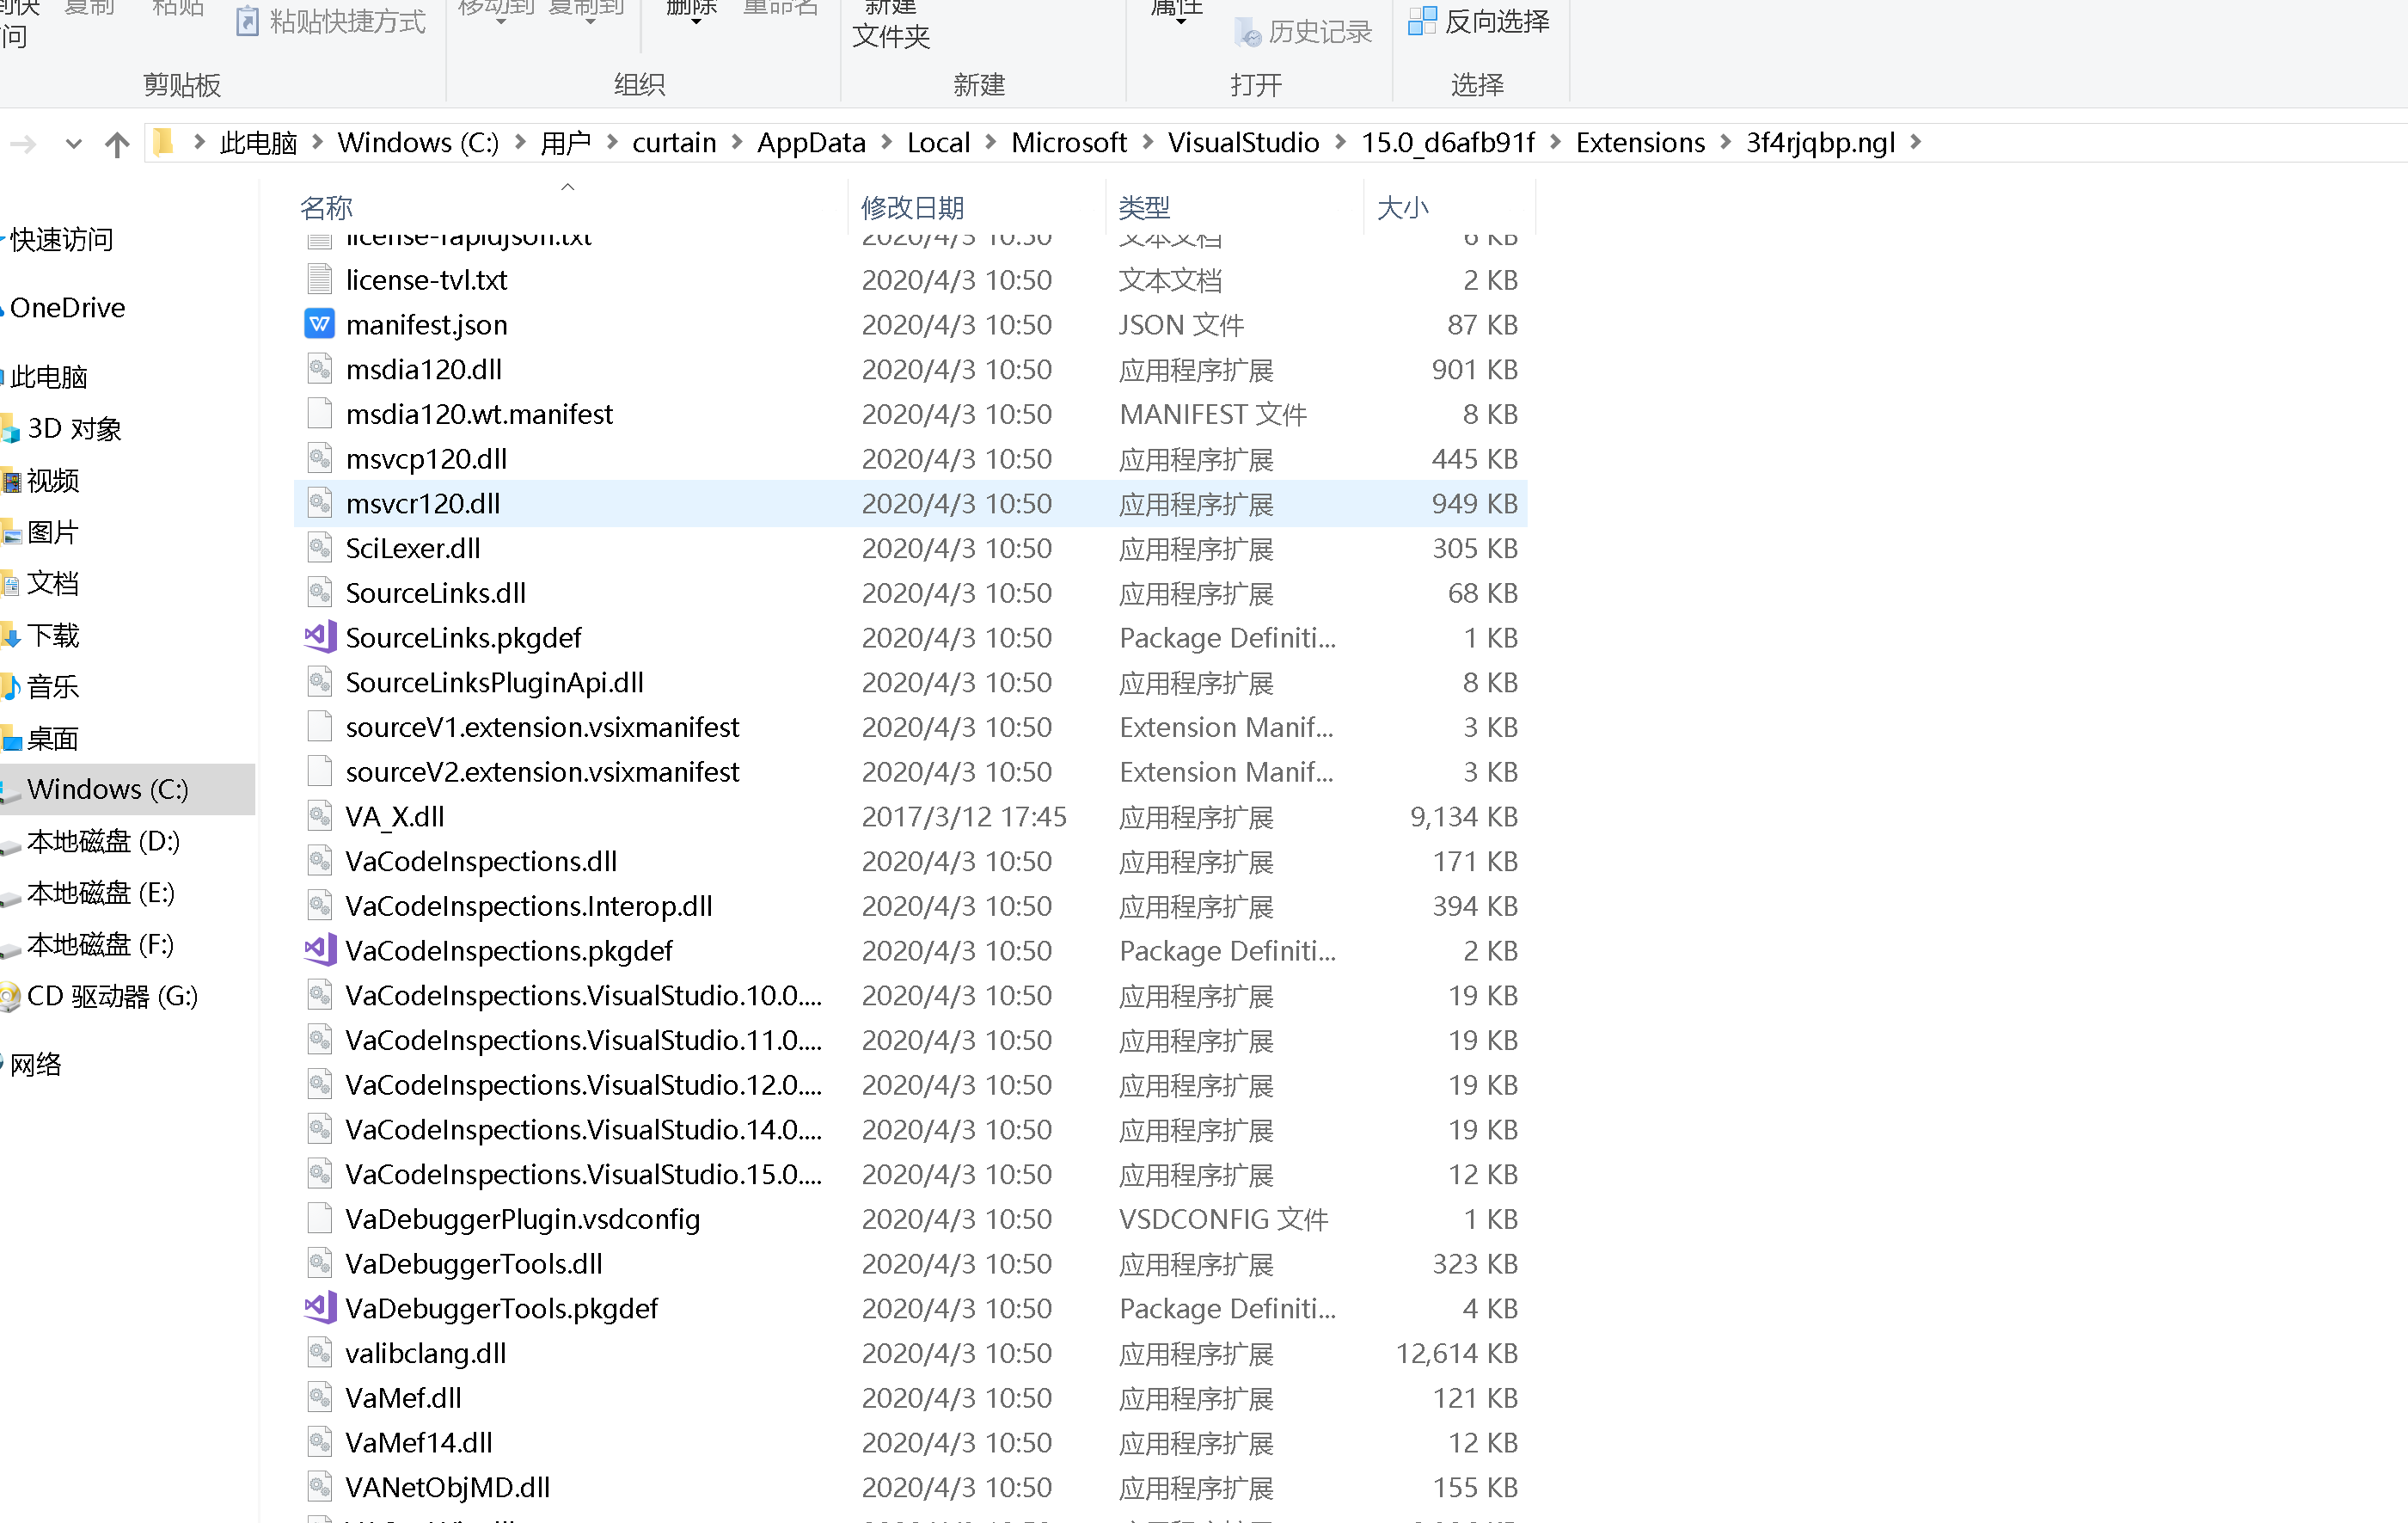Expand chevron after 3f4rjqbp.ngl in path
This screenshot has height=1523, width=2408.
coord(1915,142)
